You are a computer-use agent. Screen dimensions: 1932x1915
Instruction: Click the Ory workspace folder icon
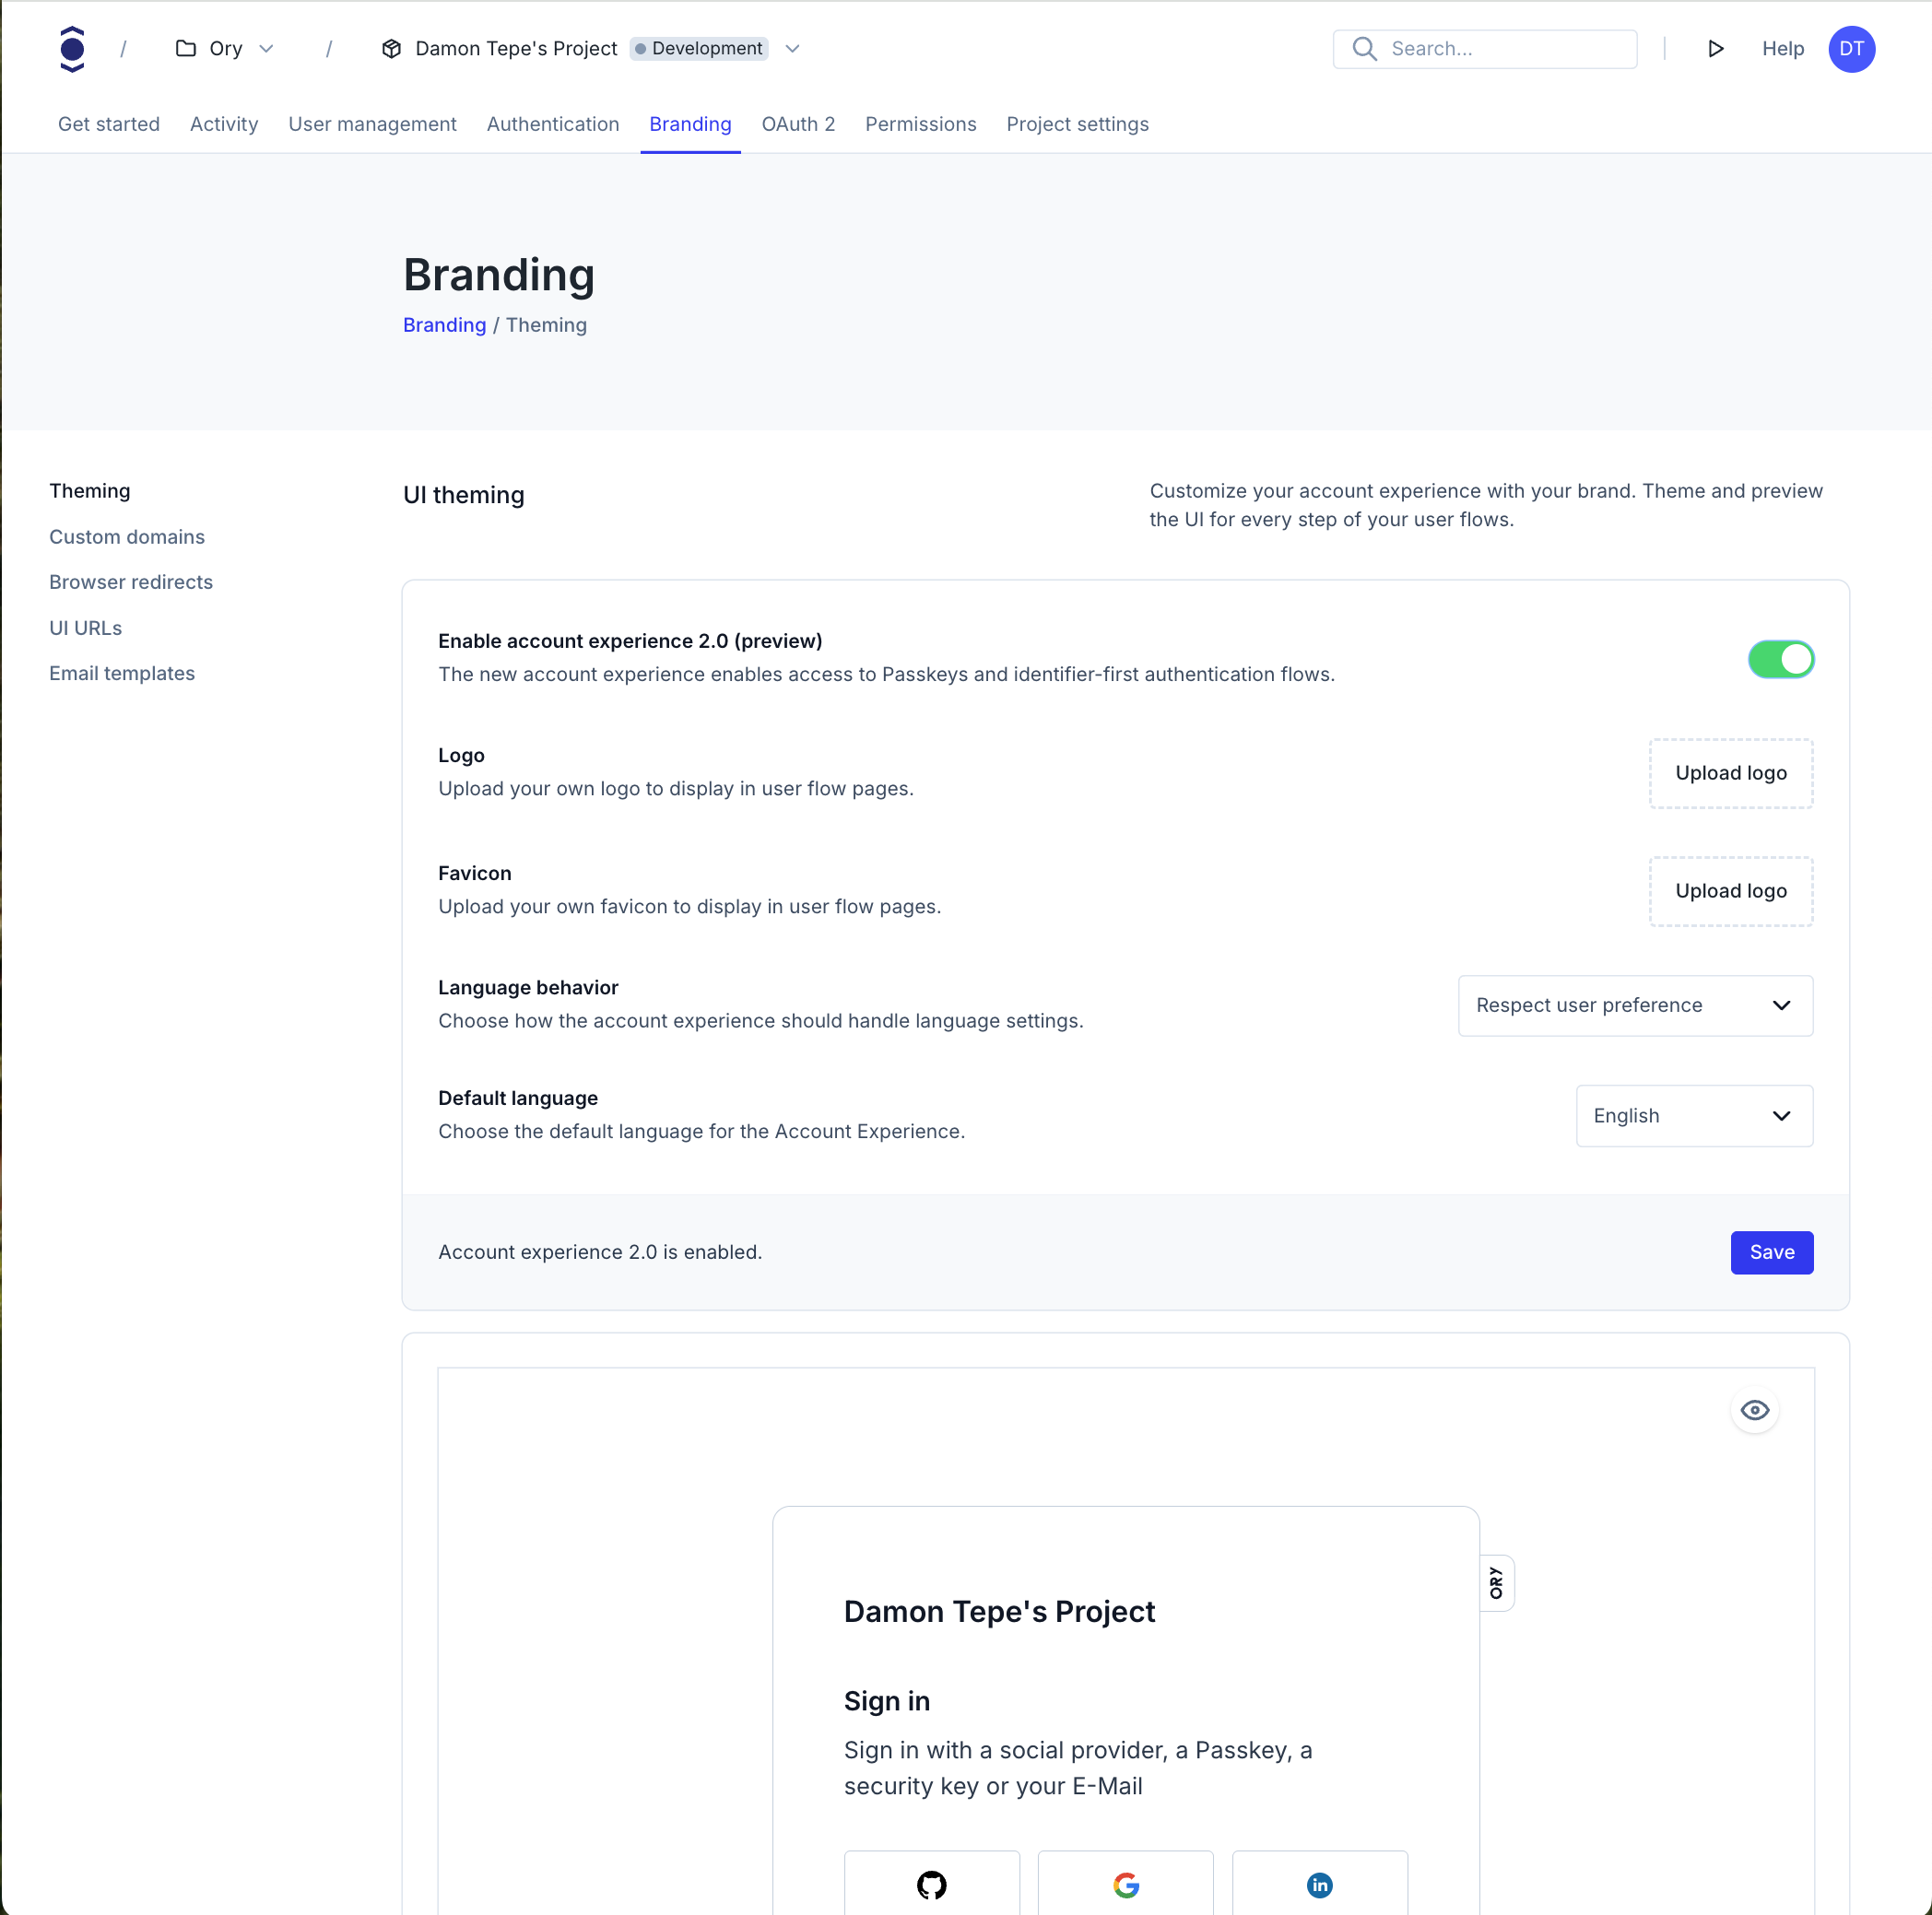(186, 49)
